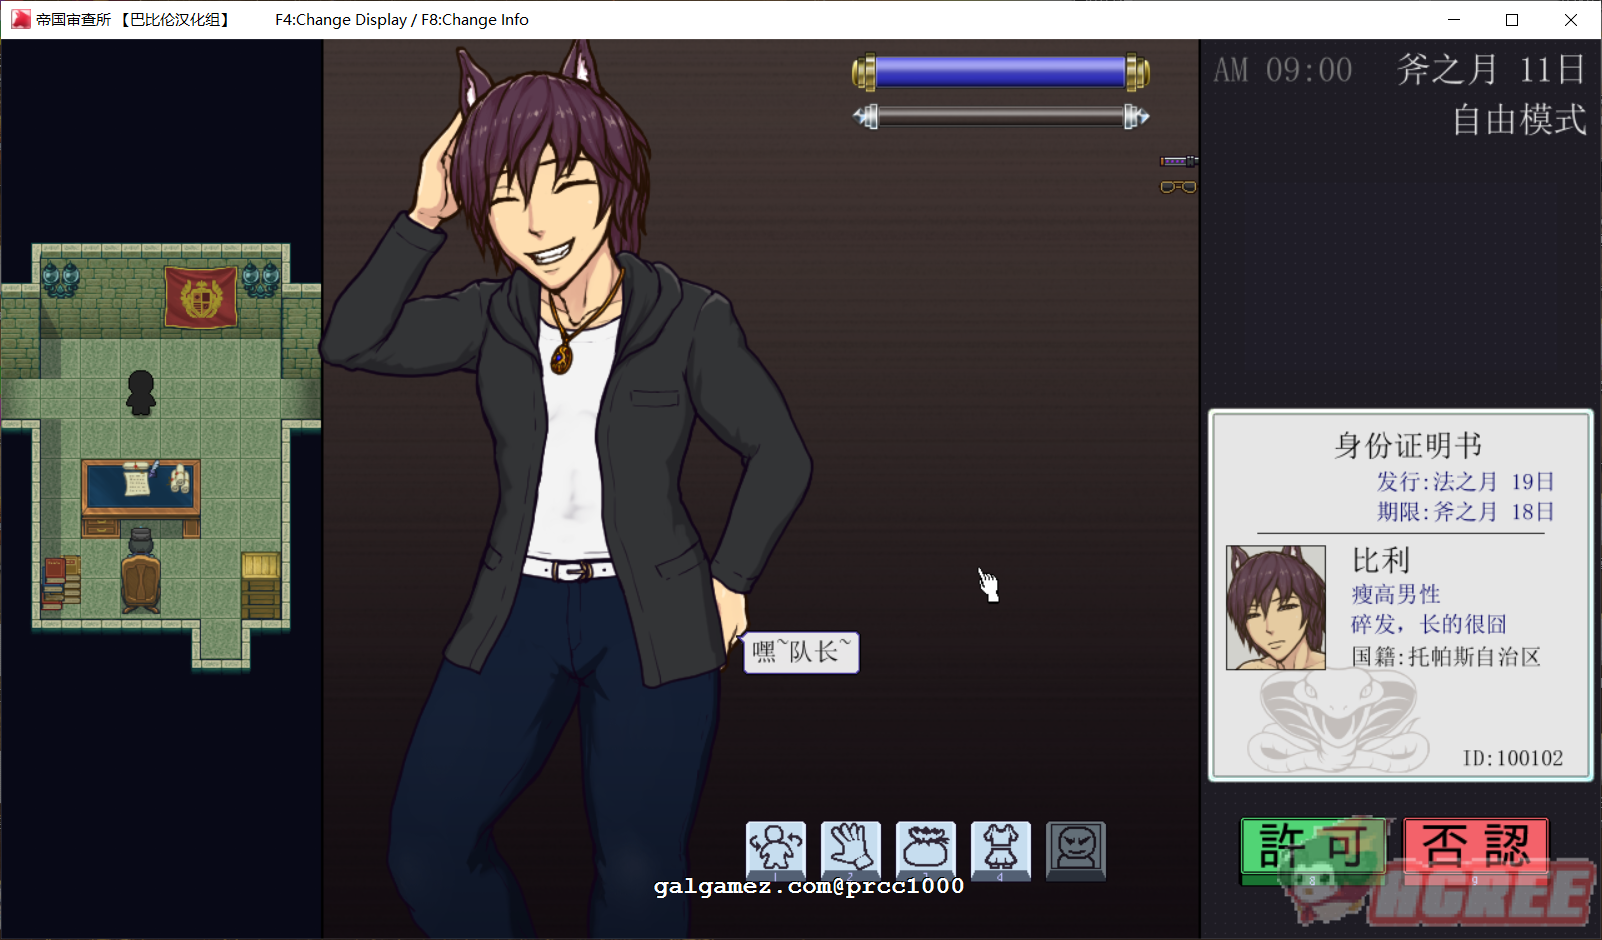Click the nationality text 国籍:托帕斯自治区
The height and width of the screenshot is (940, 1602).
1446,657
